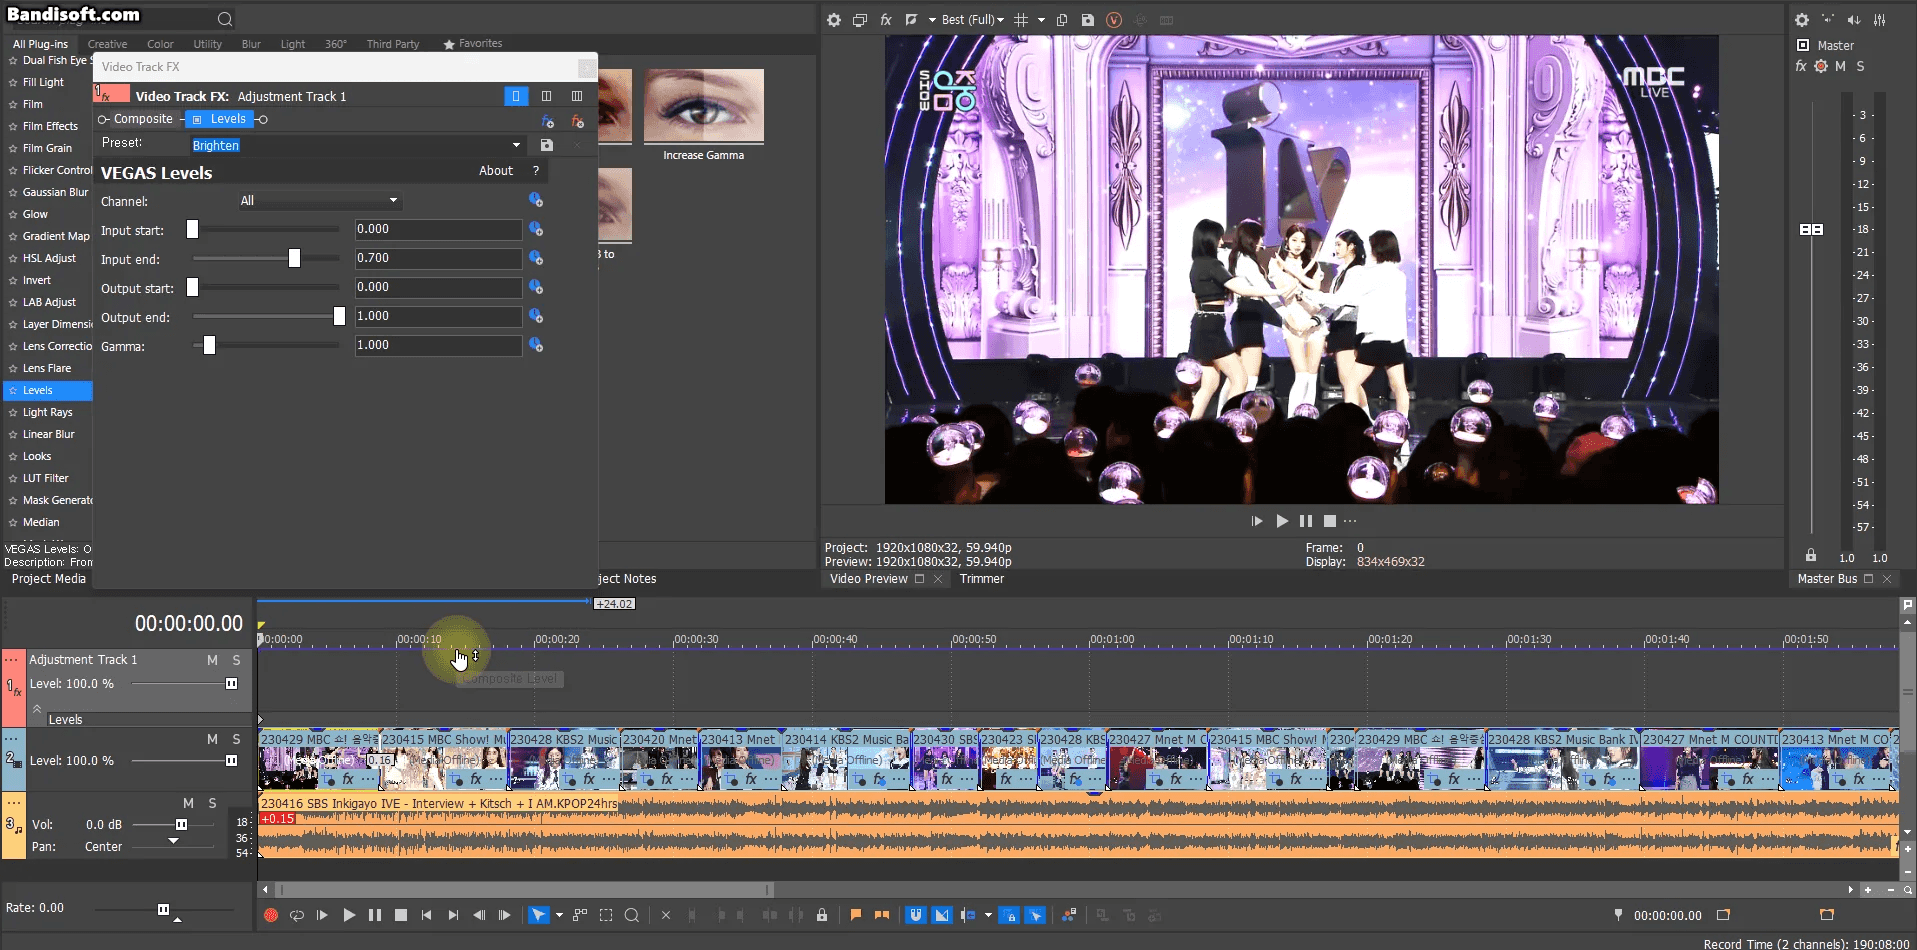Viewport: 1917px width, 950px height.
Task: Switch to Color plug-ins tab
Action: [x=160, y=44]
